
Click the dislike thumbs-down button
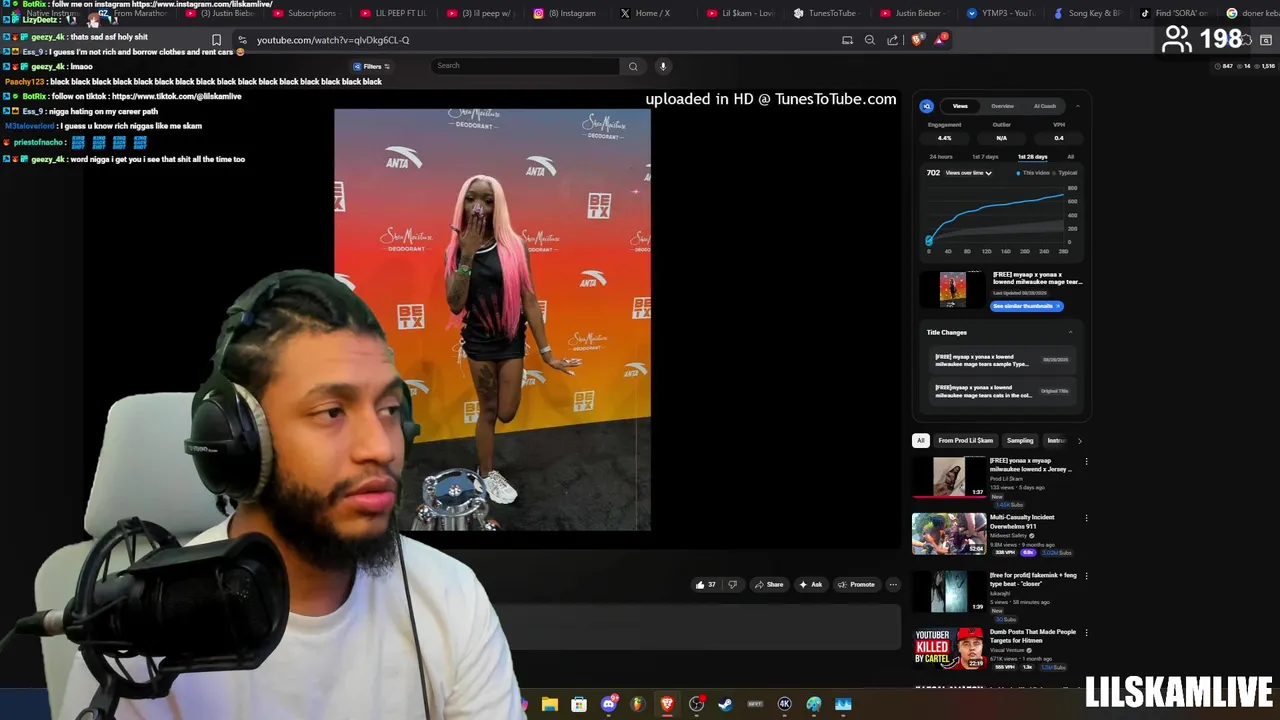click(732, 585)
